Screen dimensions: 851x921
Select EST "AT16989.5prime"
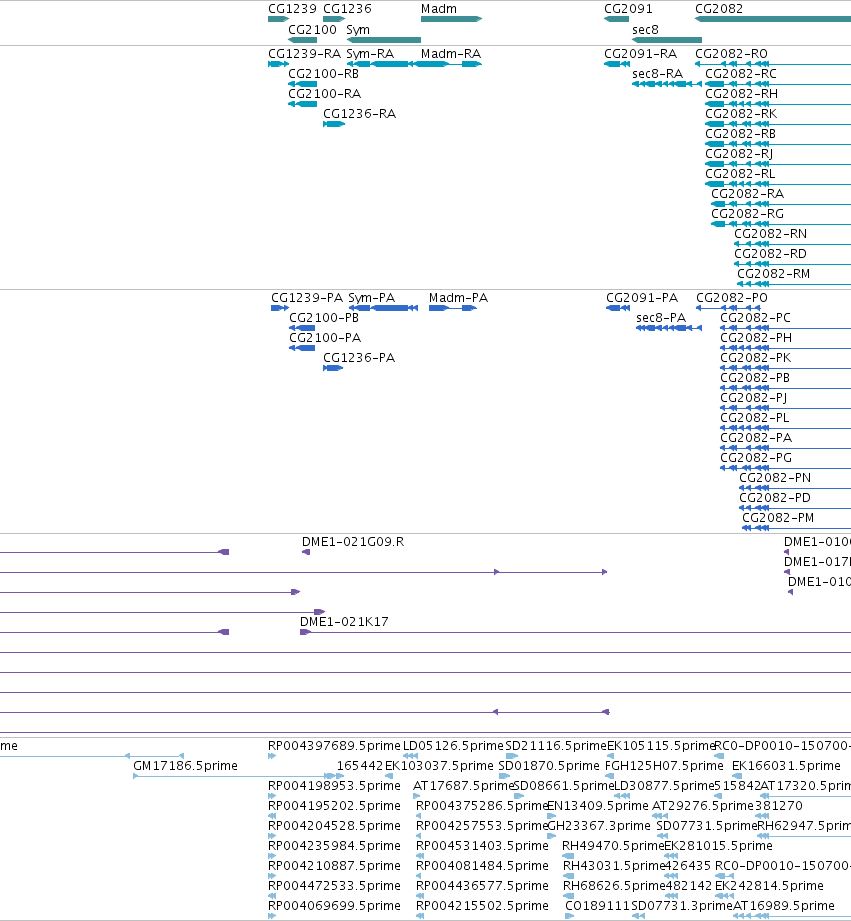coord(784,906)
